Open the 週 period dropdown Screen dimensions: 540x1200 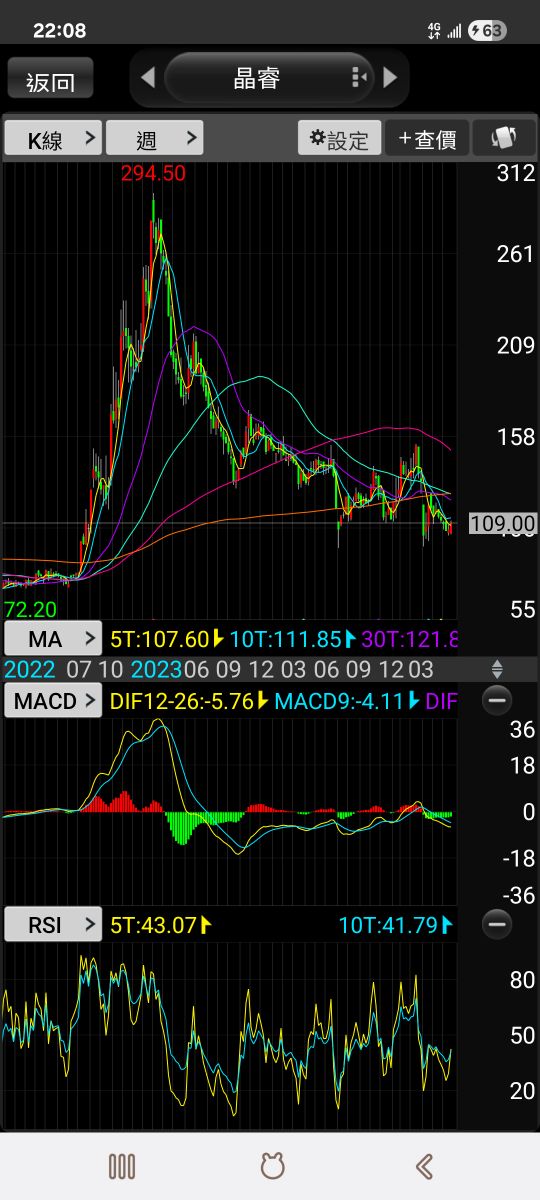click(155, 138)
